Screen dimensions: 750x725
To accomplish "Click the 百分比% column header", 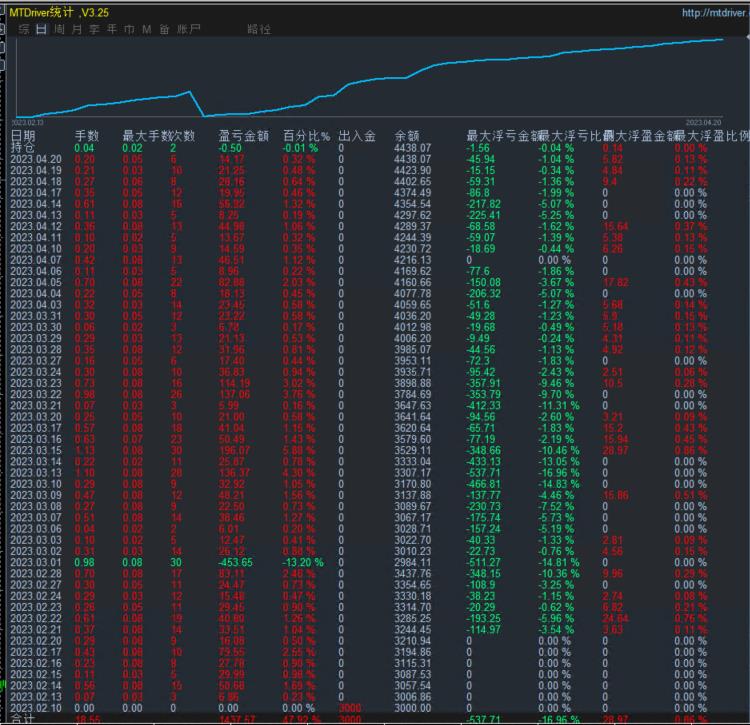I will point(306,136).
